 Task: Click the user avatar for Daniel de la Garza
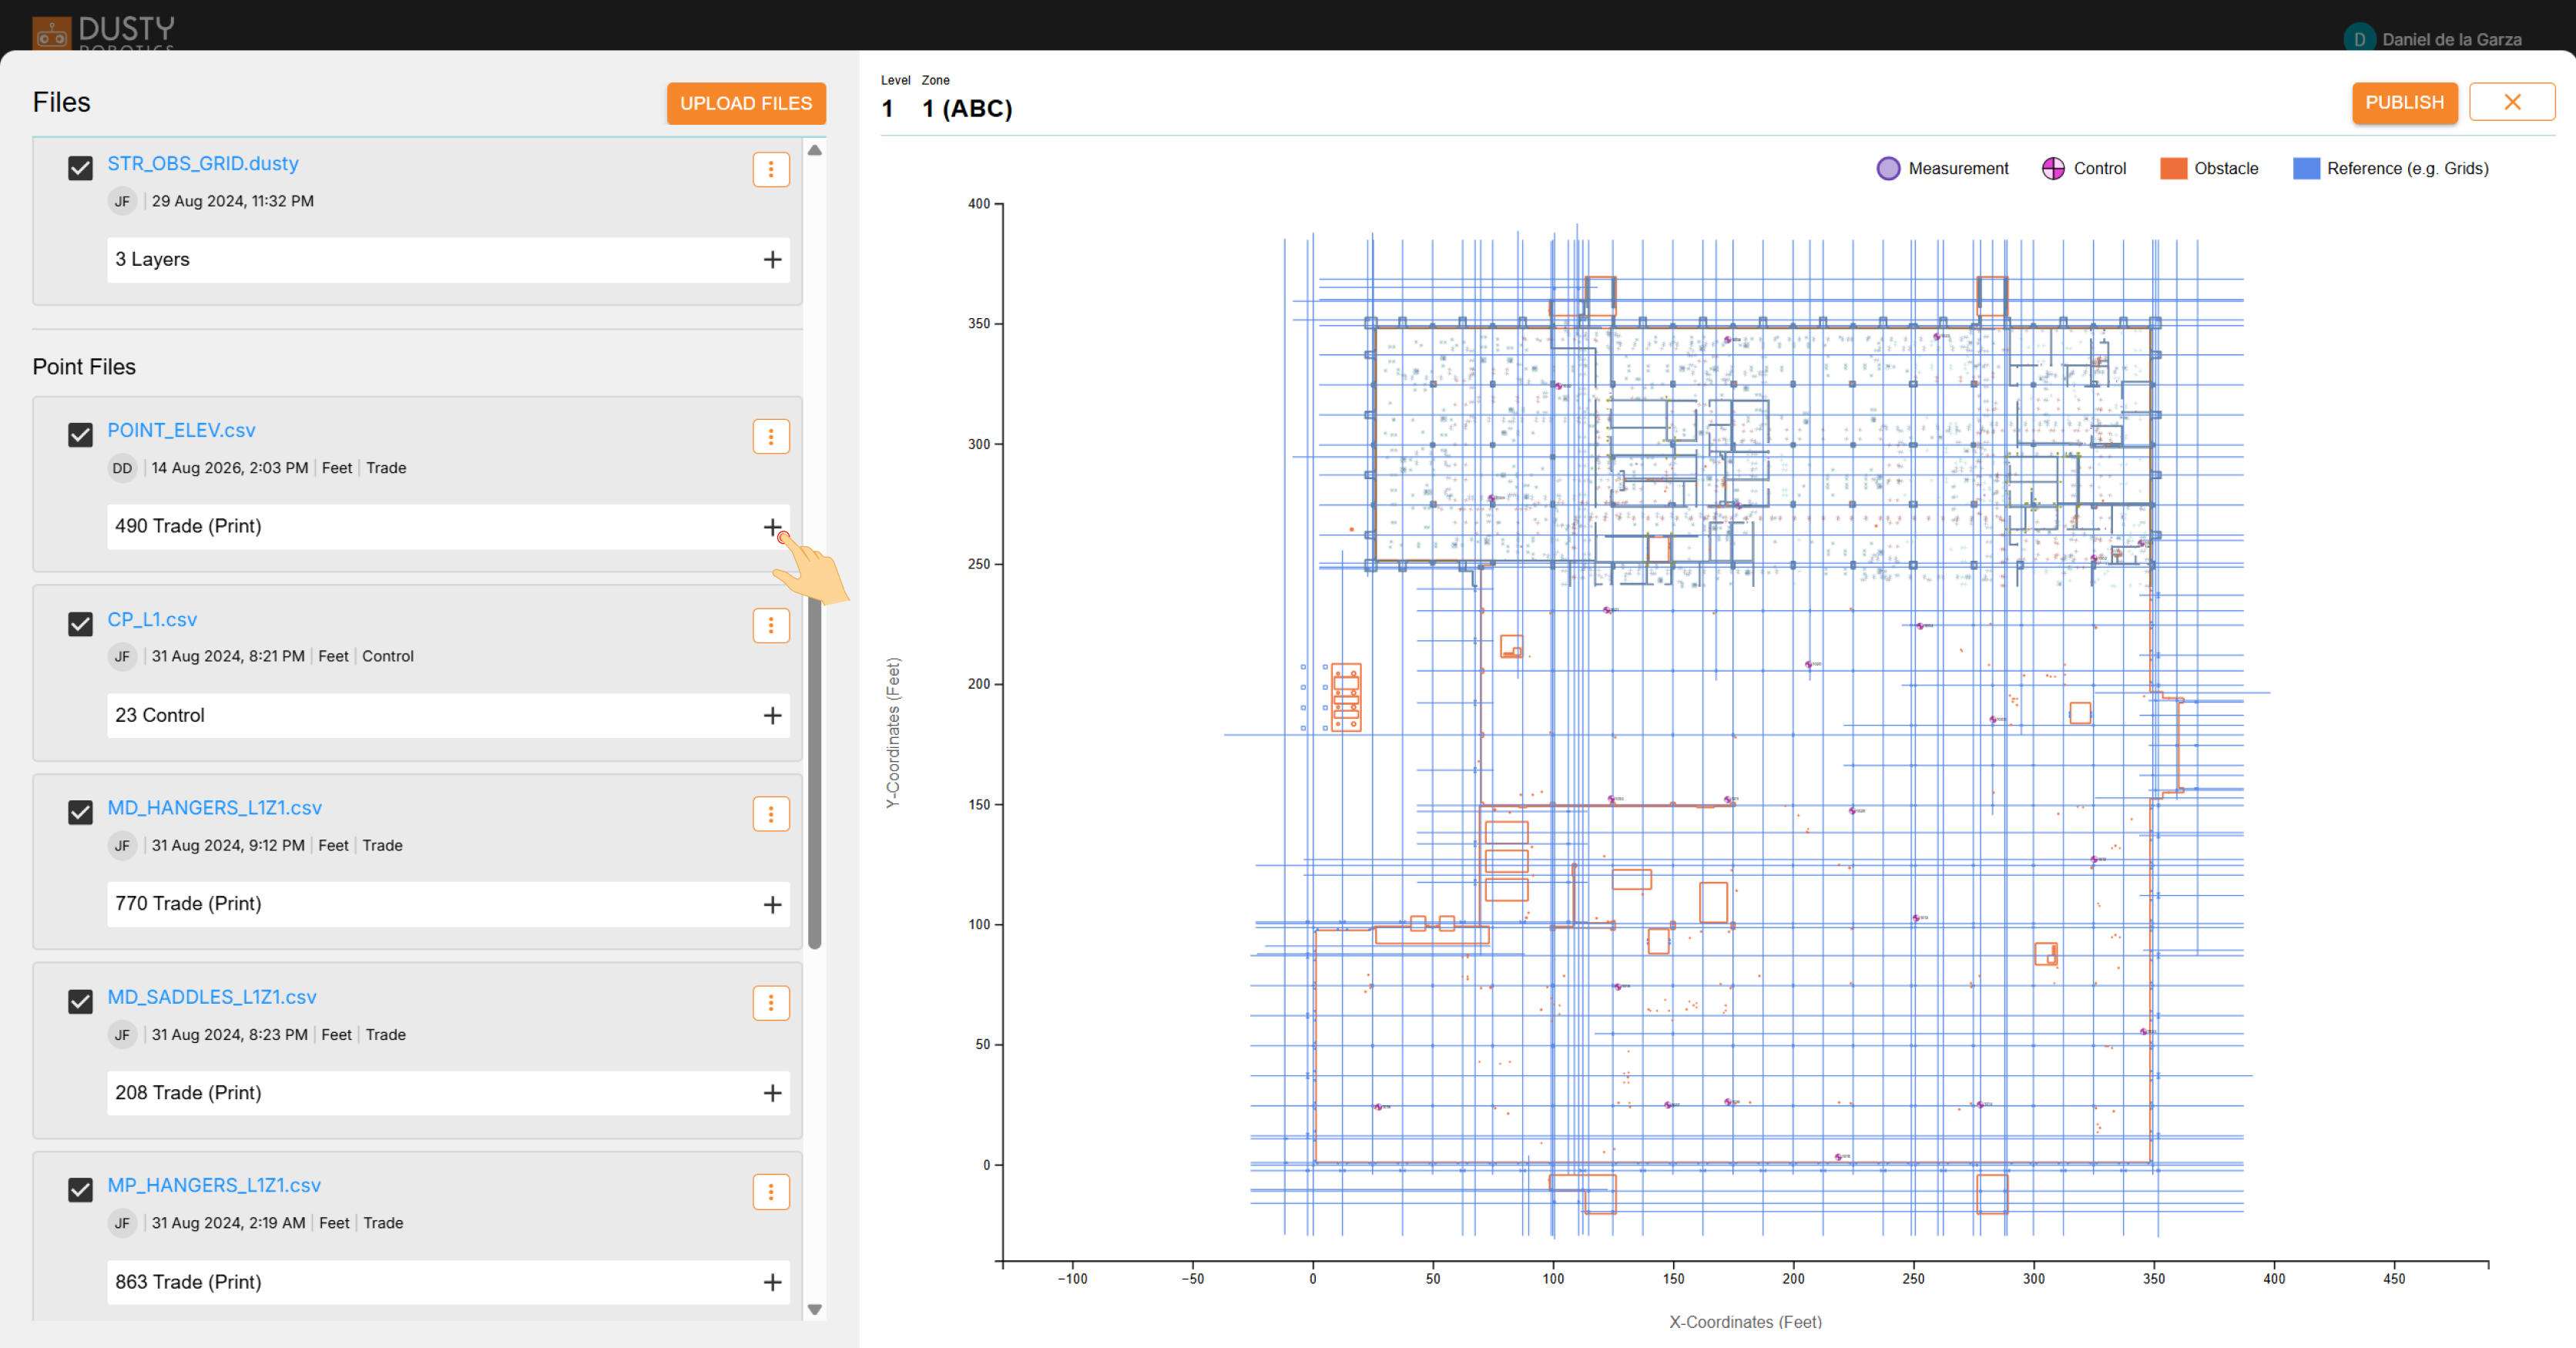click(x=2359, y=39)
